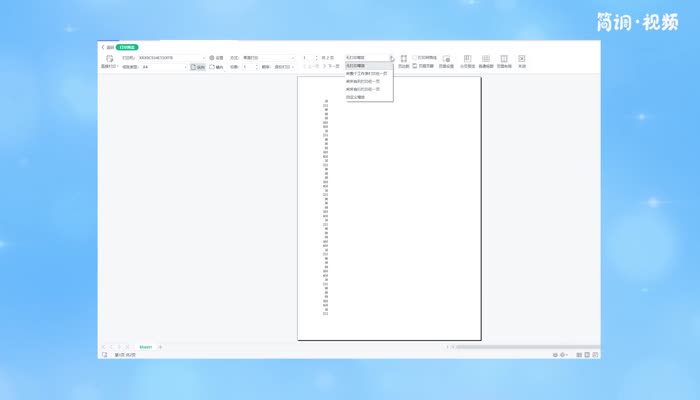Screen dimensions: 700x400
Task: Click the Back button at top left
Action: pyautogui.click(x=107, y=47)
